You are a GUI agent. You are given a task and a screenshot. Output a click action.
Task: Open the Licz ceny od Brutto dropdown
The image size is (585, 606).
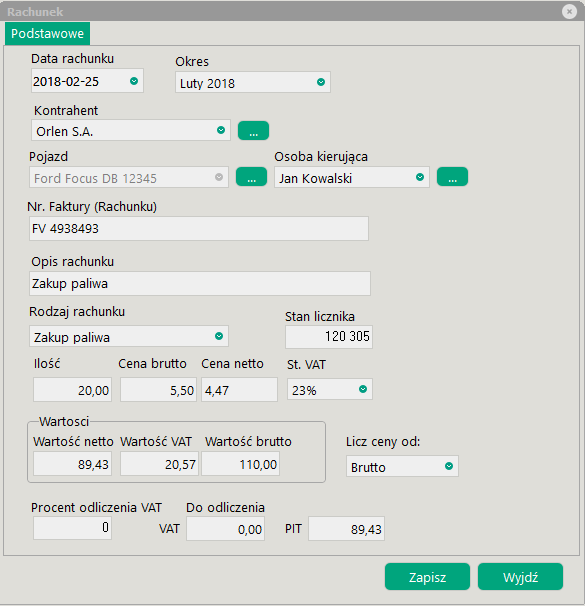449,466
